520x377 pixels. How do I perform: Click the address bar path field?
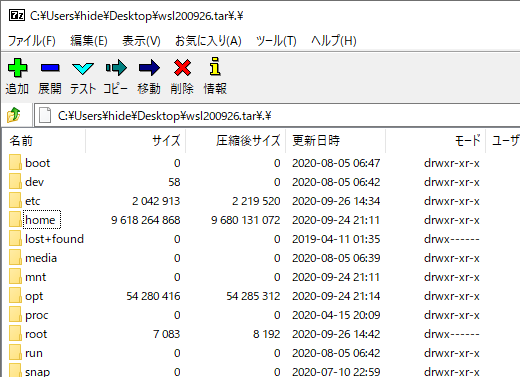pos(277,115)
